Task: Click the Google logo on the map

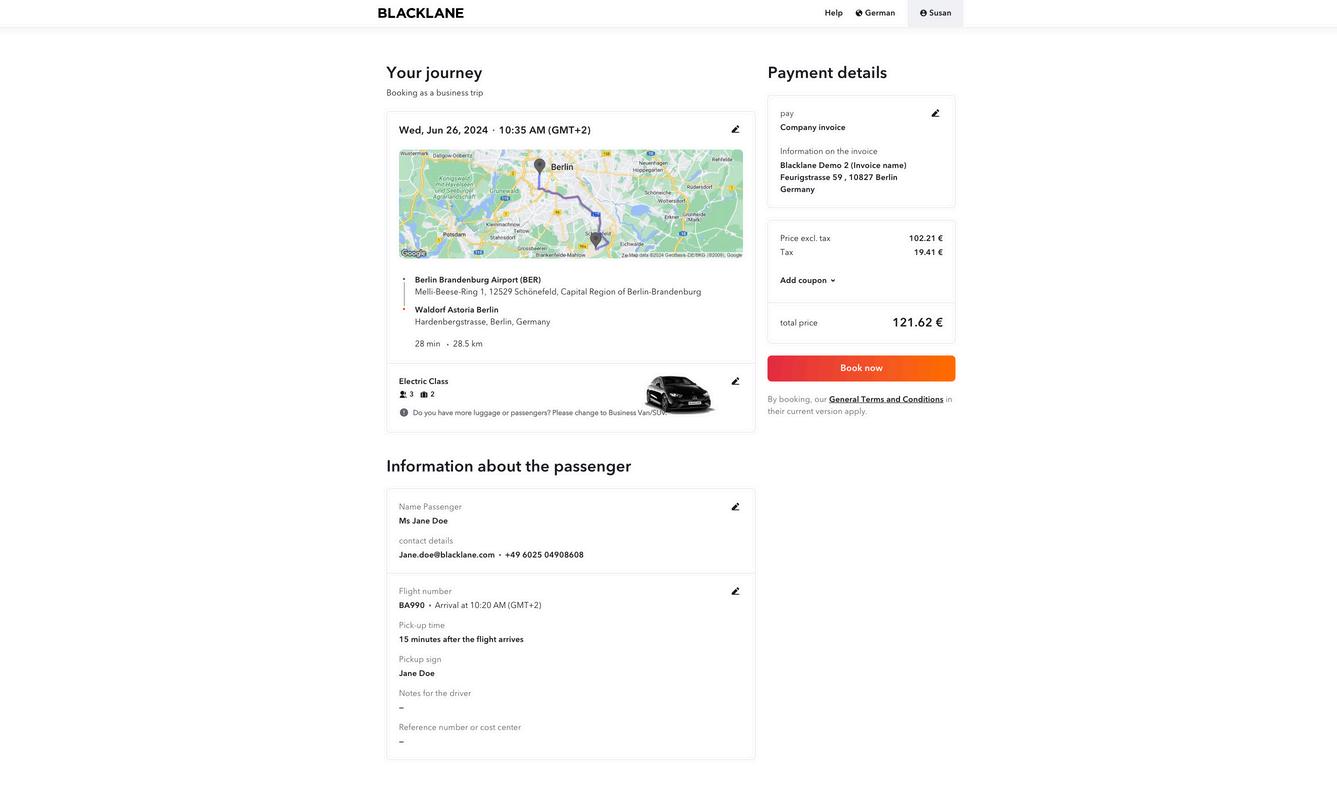Action: pos(413,253)
